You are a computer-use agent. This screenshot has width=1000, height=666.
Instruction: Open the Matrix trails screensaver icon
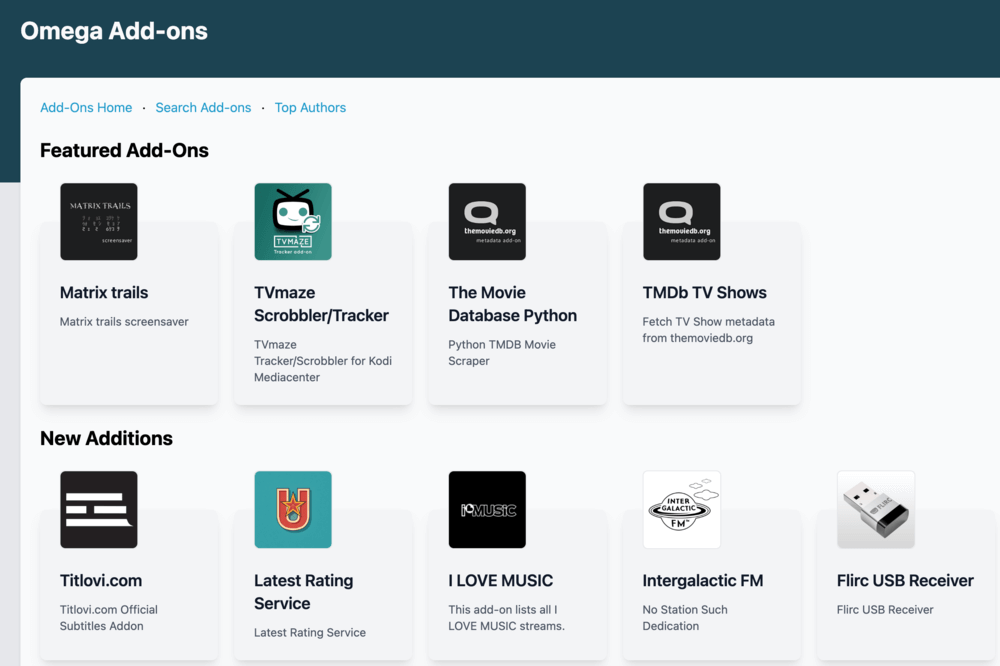(x=99, y=221)
